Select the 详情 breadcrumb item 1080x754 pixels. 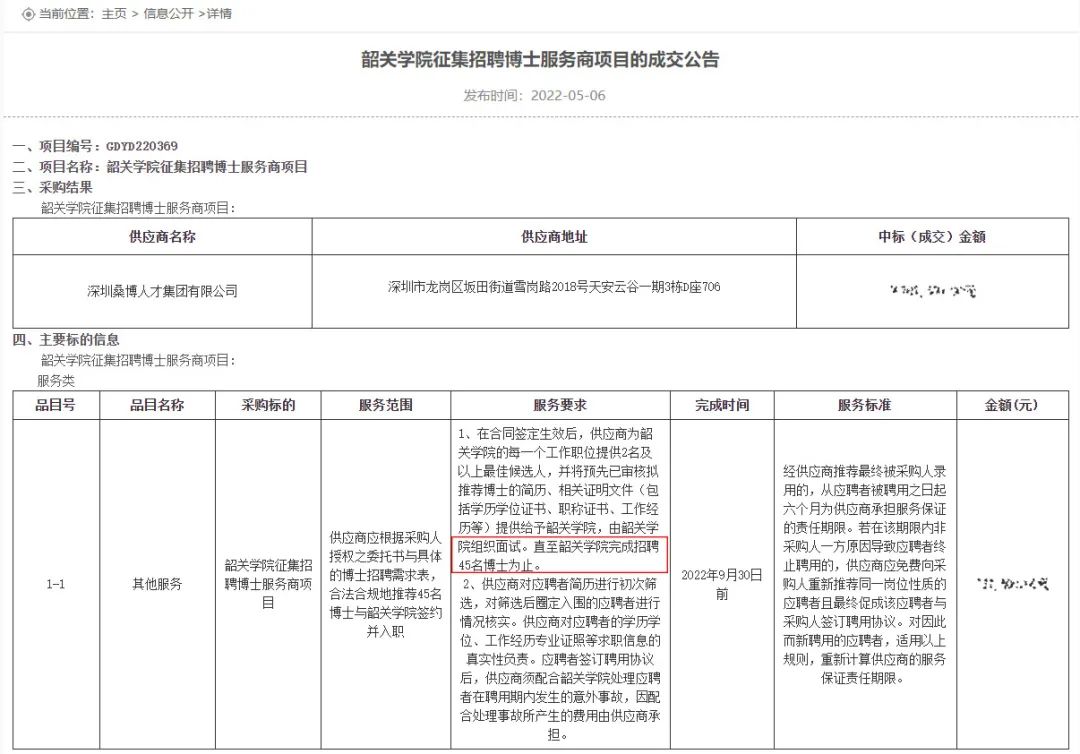click(x=219, y=14)
